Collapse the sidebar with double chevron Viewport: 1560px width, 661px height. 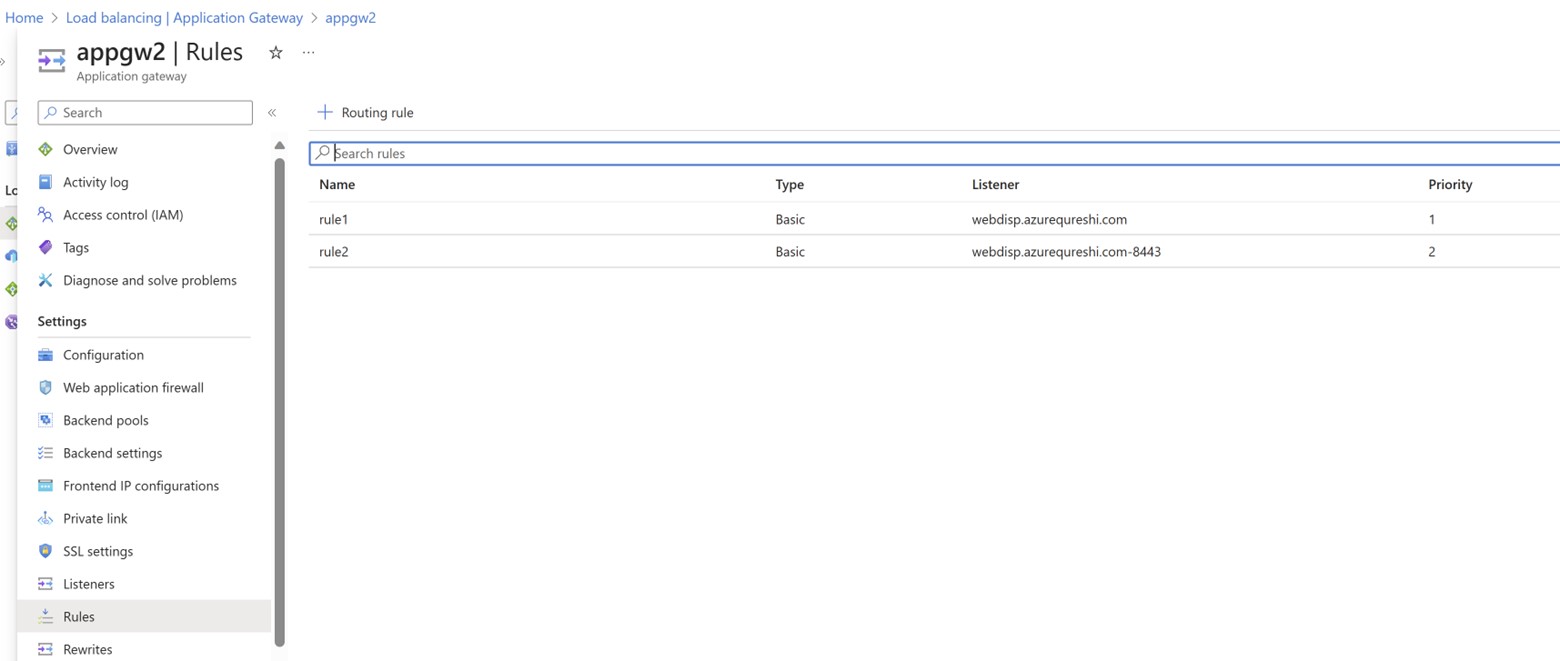pos(272,112)
